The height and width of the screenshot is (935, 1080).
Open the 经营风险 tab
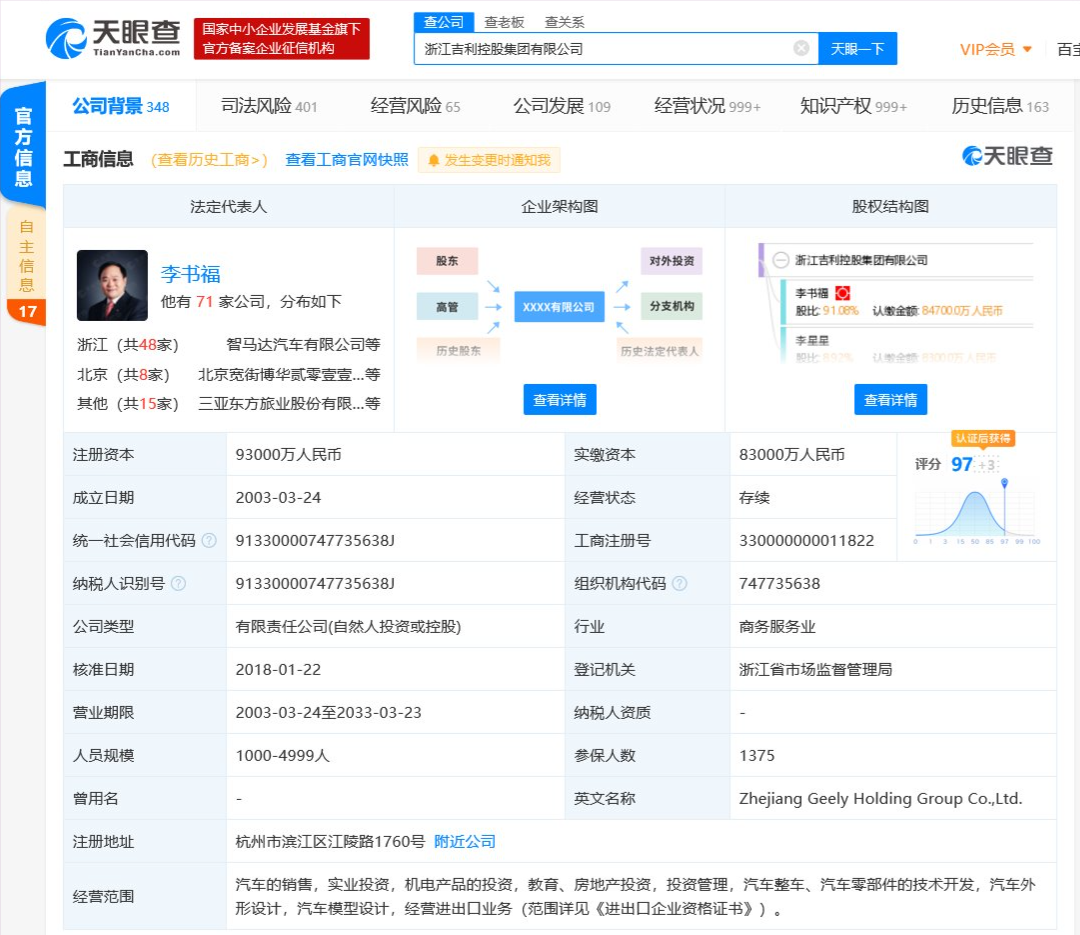click(x=415, y=106)
